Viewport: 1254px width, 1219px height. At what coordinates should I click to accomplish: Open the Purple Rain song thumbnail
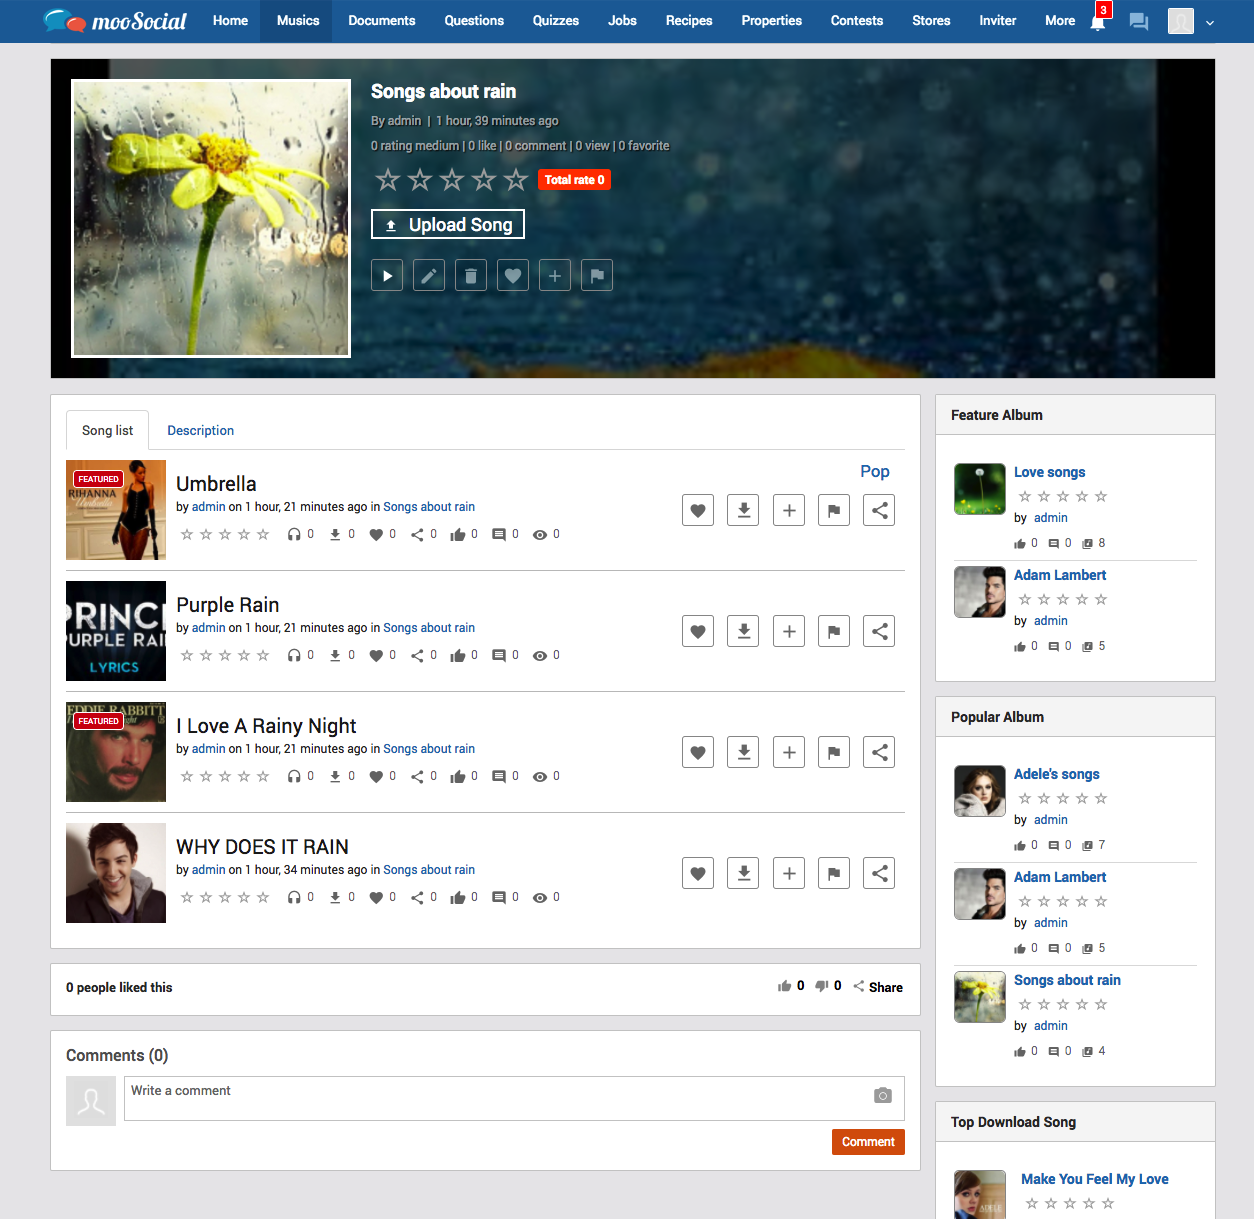pyautogui.click(x=116, y=631)
